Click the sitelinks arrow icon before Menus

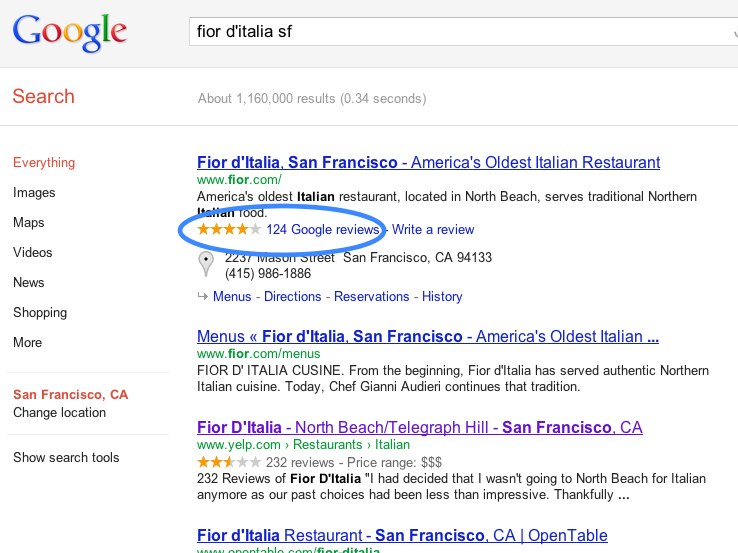(202, 296)
